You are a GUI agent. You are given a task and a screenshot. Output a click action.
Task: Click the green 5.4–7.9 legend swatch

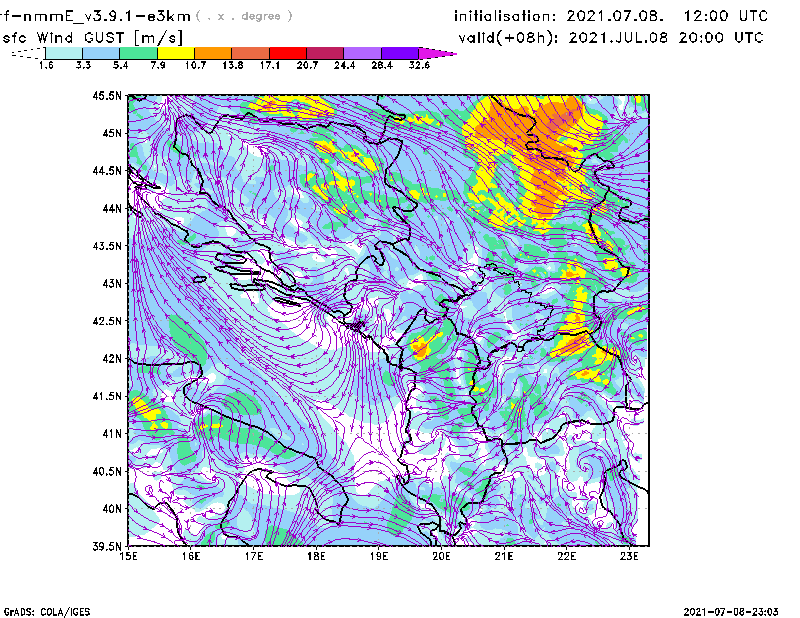138,53
